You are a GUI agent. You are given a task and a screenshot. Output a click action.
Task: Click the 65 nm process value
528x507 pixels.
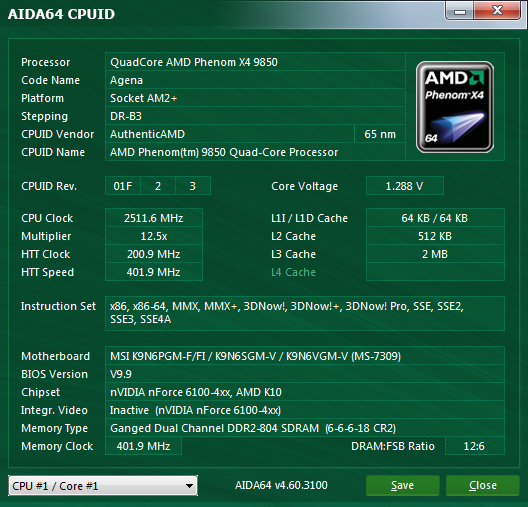380,134
